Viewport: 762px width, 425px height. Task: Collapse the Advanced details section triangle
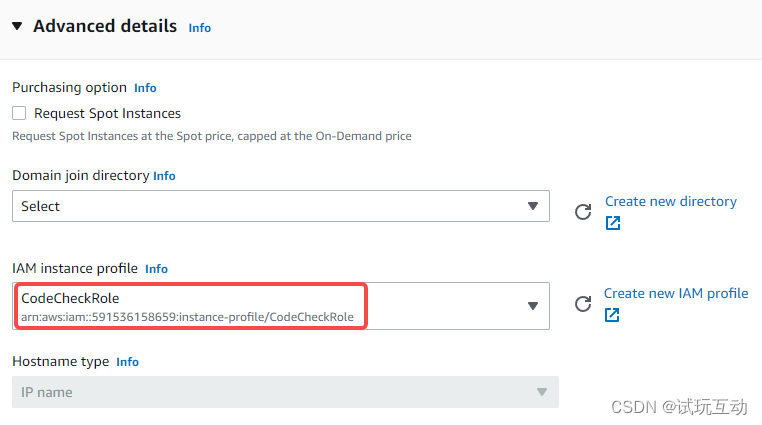tap(17, 26)
